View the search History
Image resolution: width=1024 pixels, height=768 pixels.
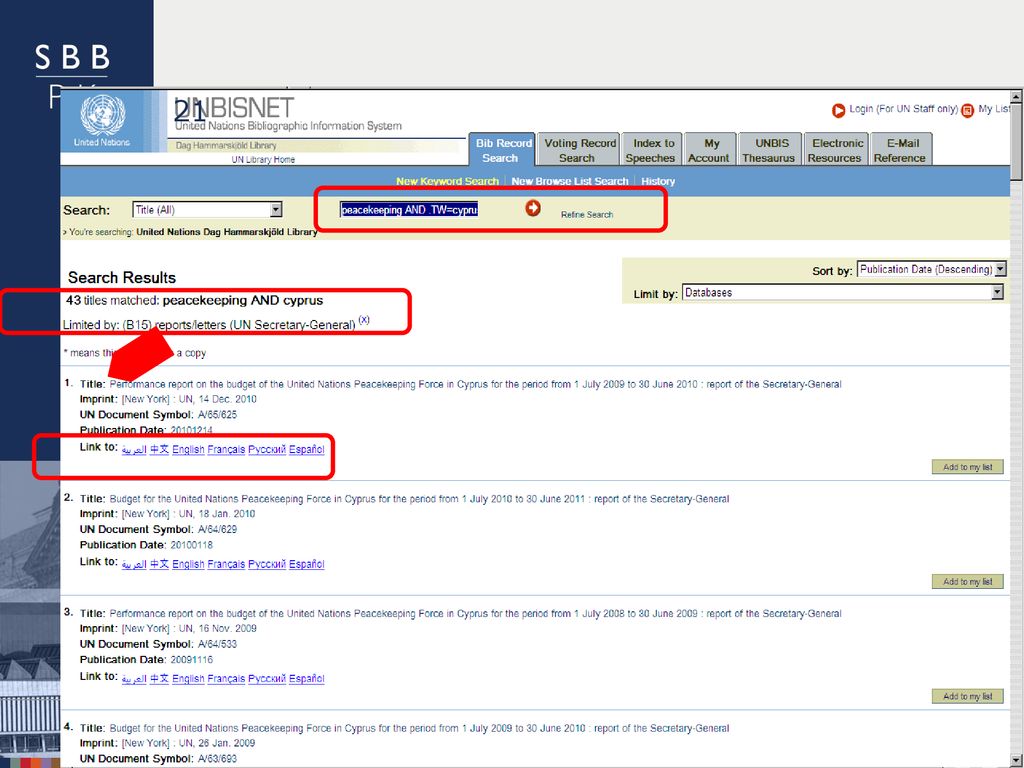coord(658,181)
